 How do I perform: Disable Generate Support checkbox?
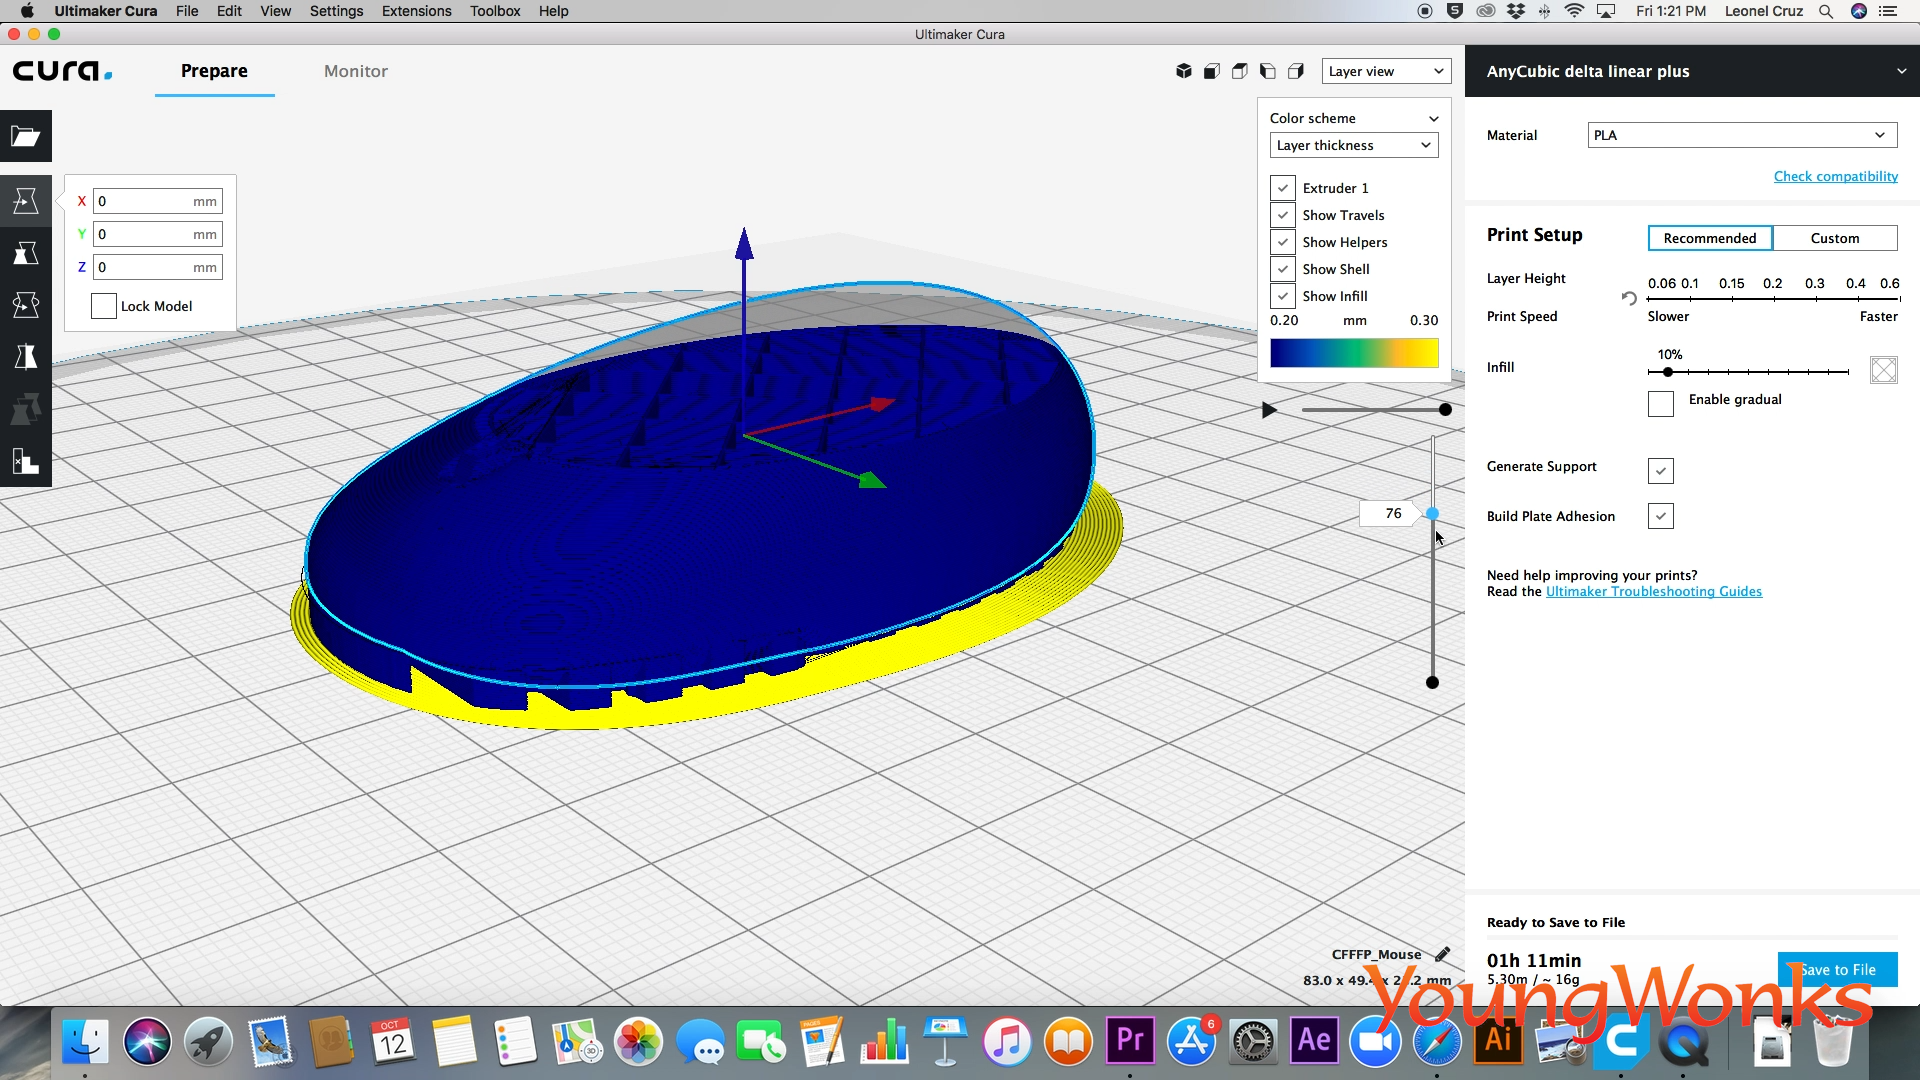pos(1661,471)
